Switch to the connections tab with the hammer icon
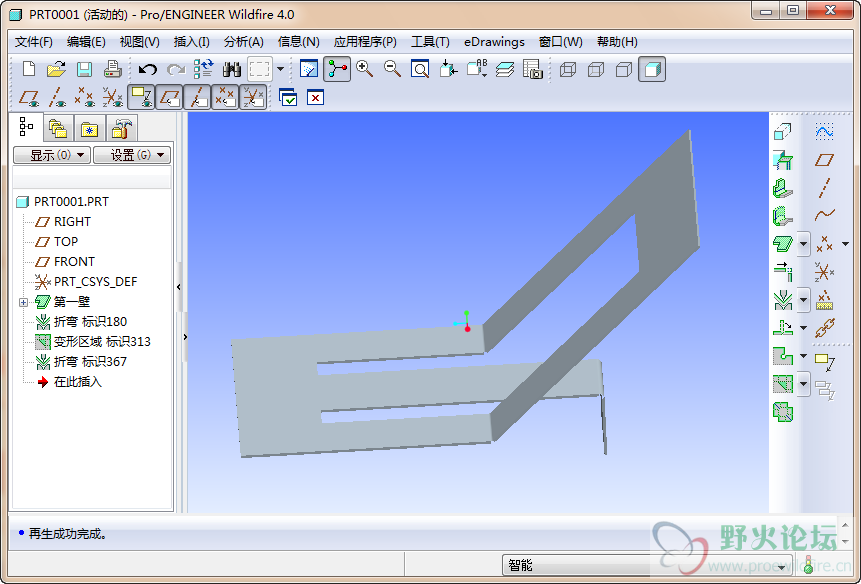Viewport: 861px width, 584px height. [121, 128]
